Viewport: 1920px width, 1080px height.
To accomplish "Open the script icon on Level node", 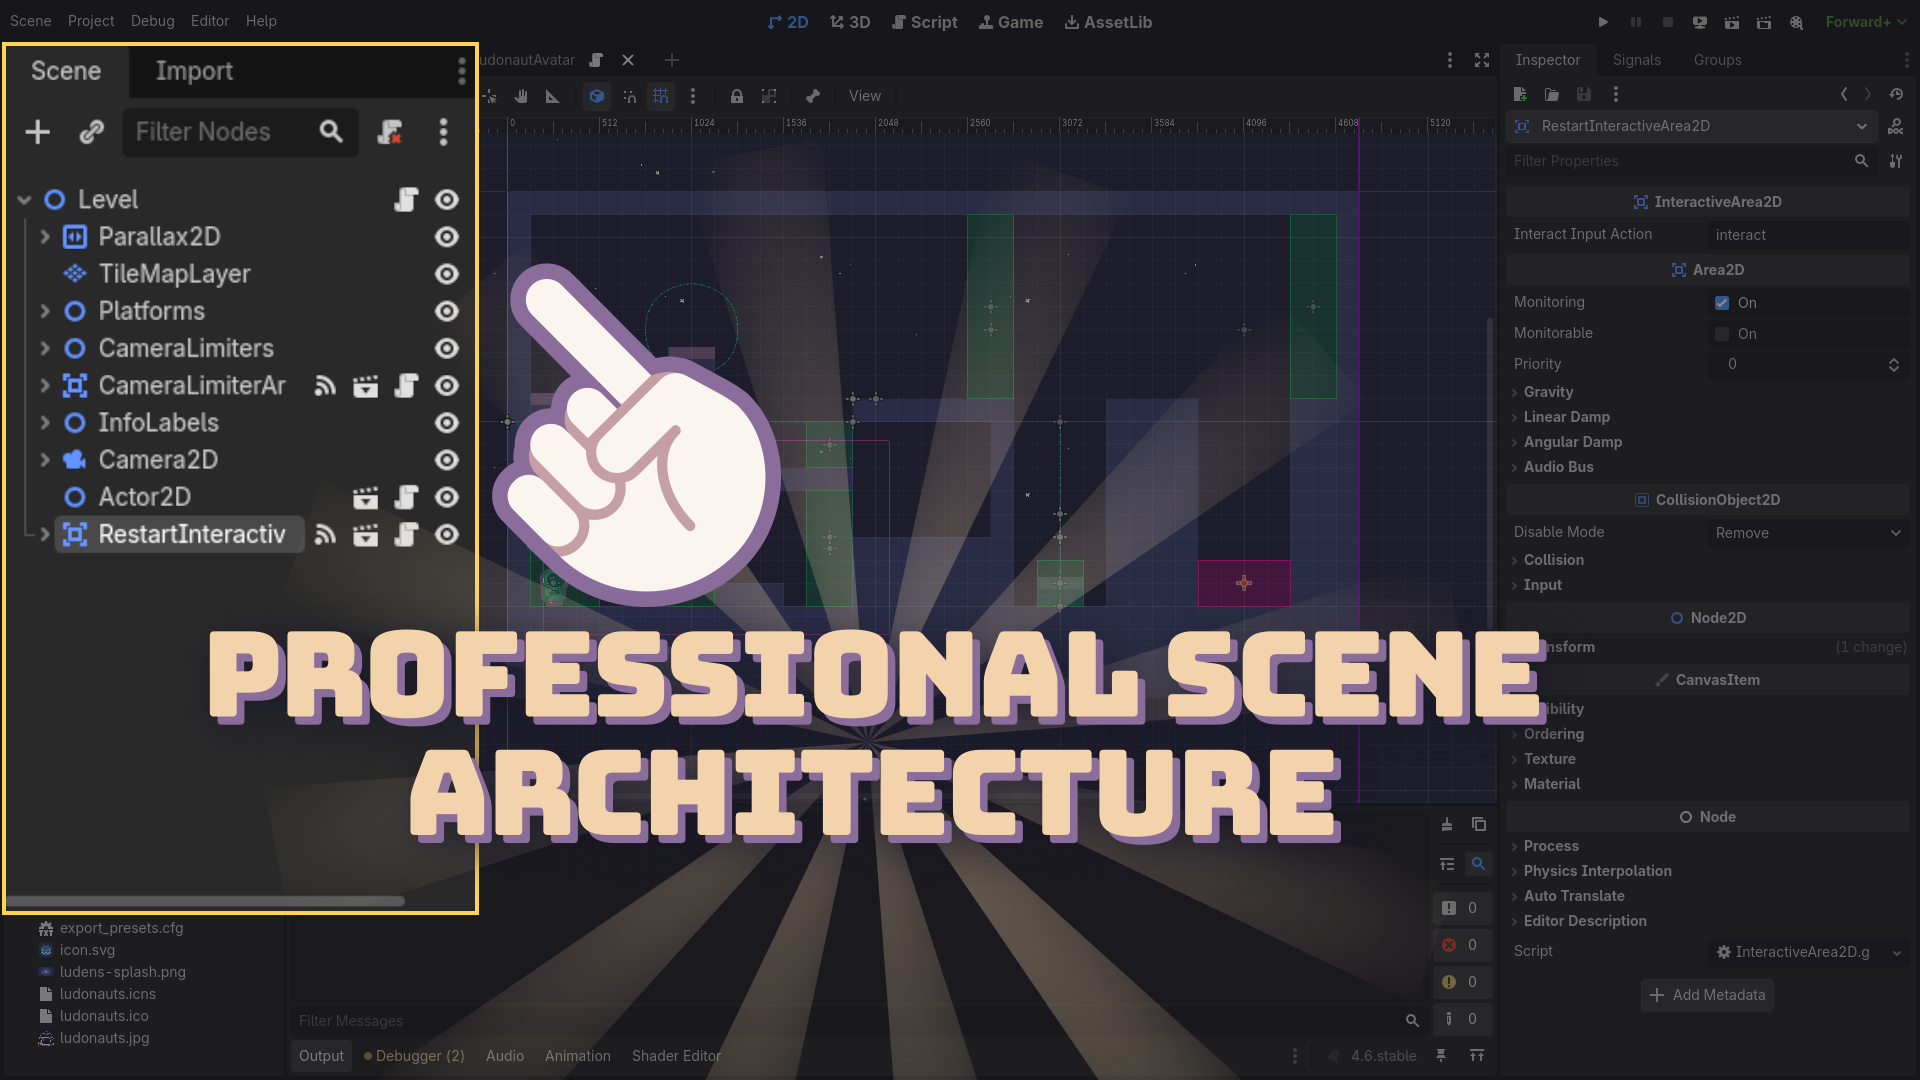I will click(x=406, y=200).
